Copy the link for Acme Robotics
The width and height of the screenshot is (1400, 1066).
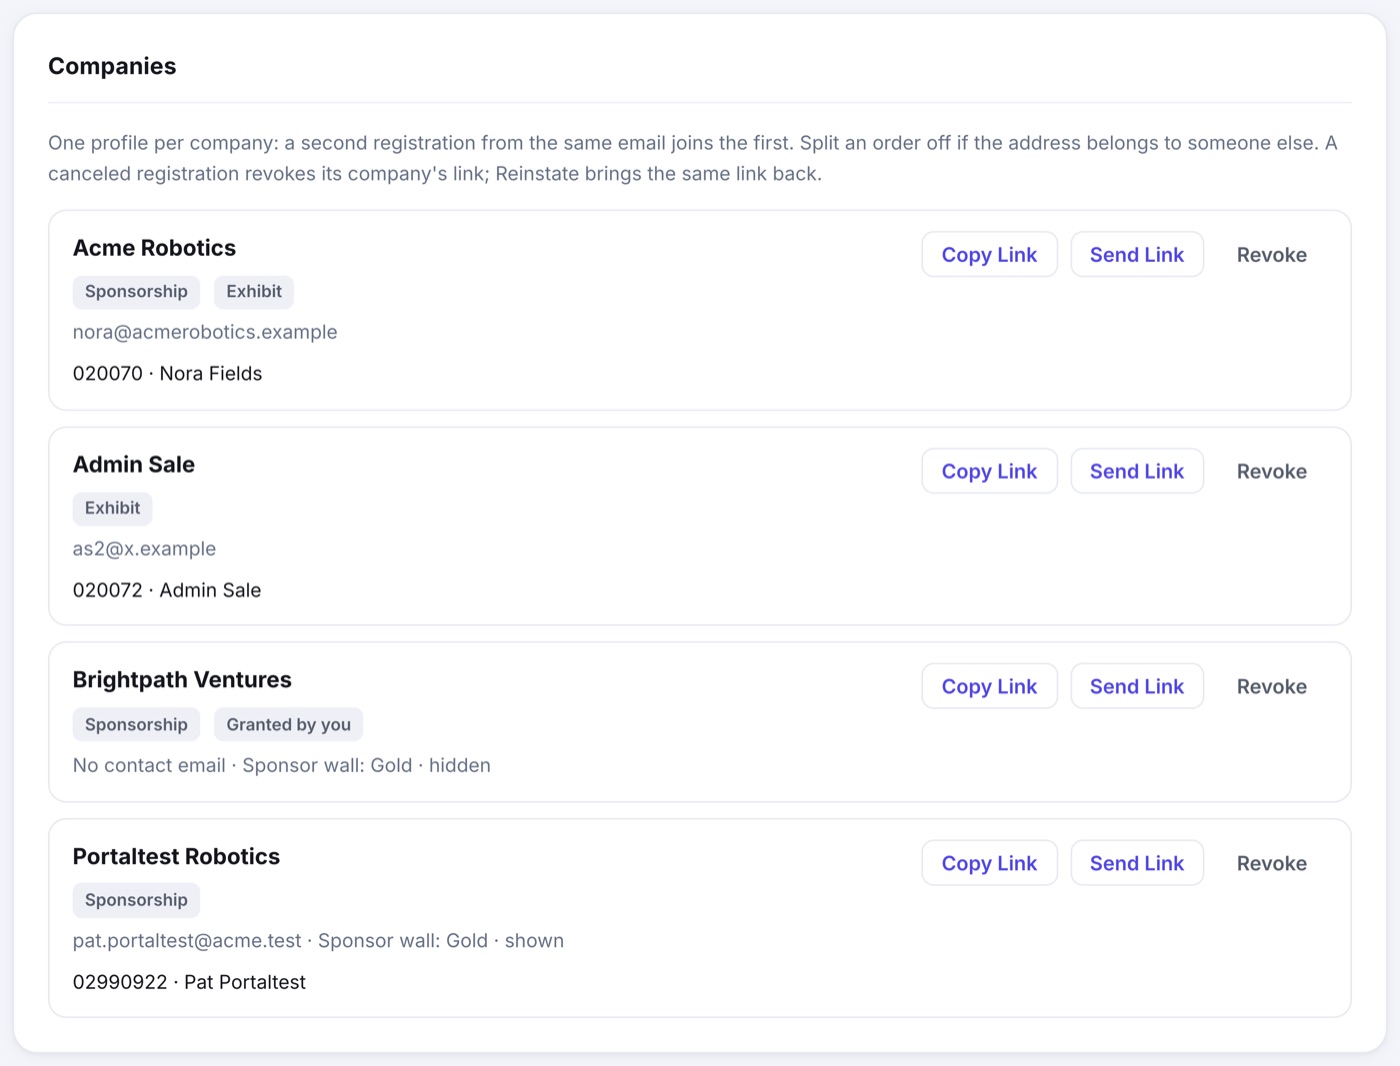point(989,255)
